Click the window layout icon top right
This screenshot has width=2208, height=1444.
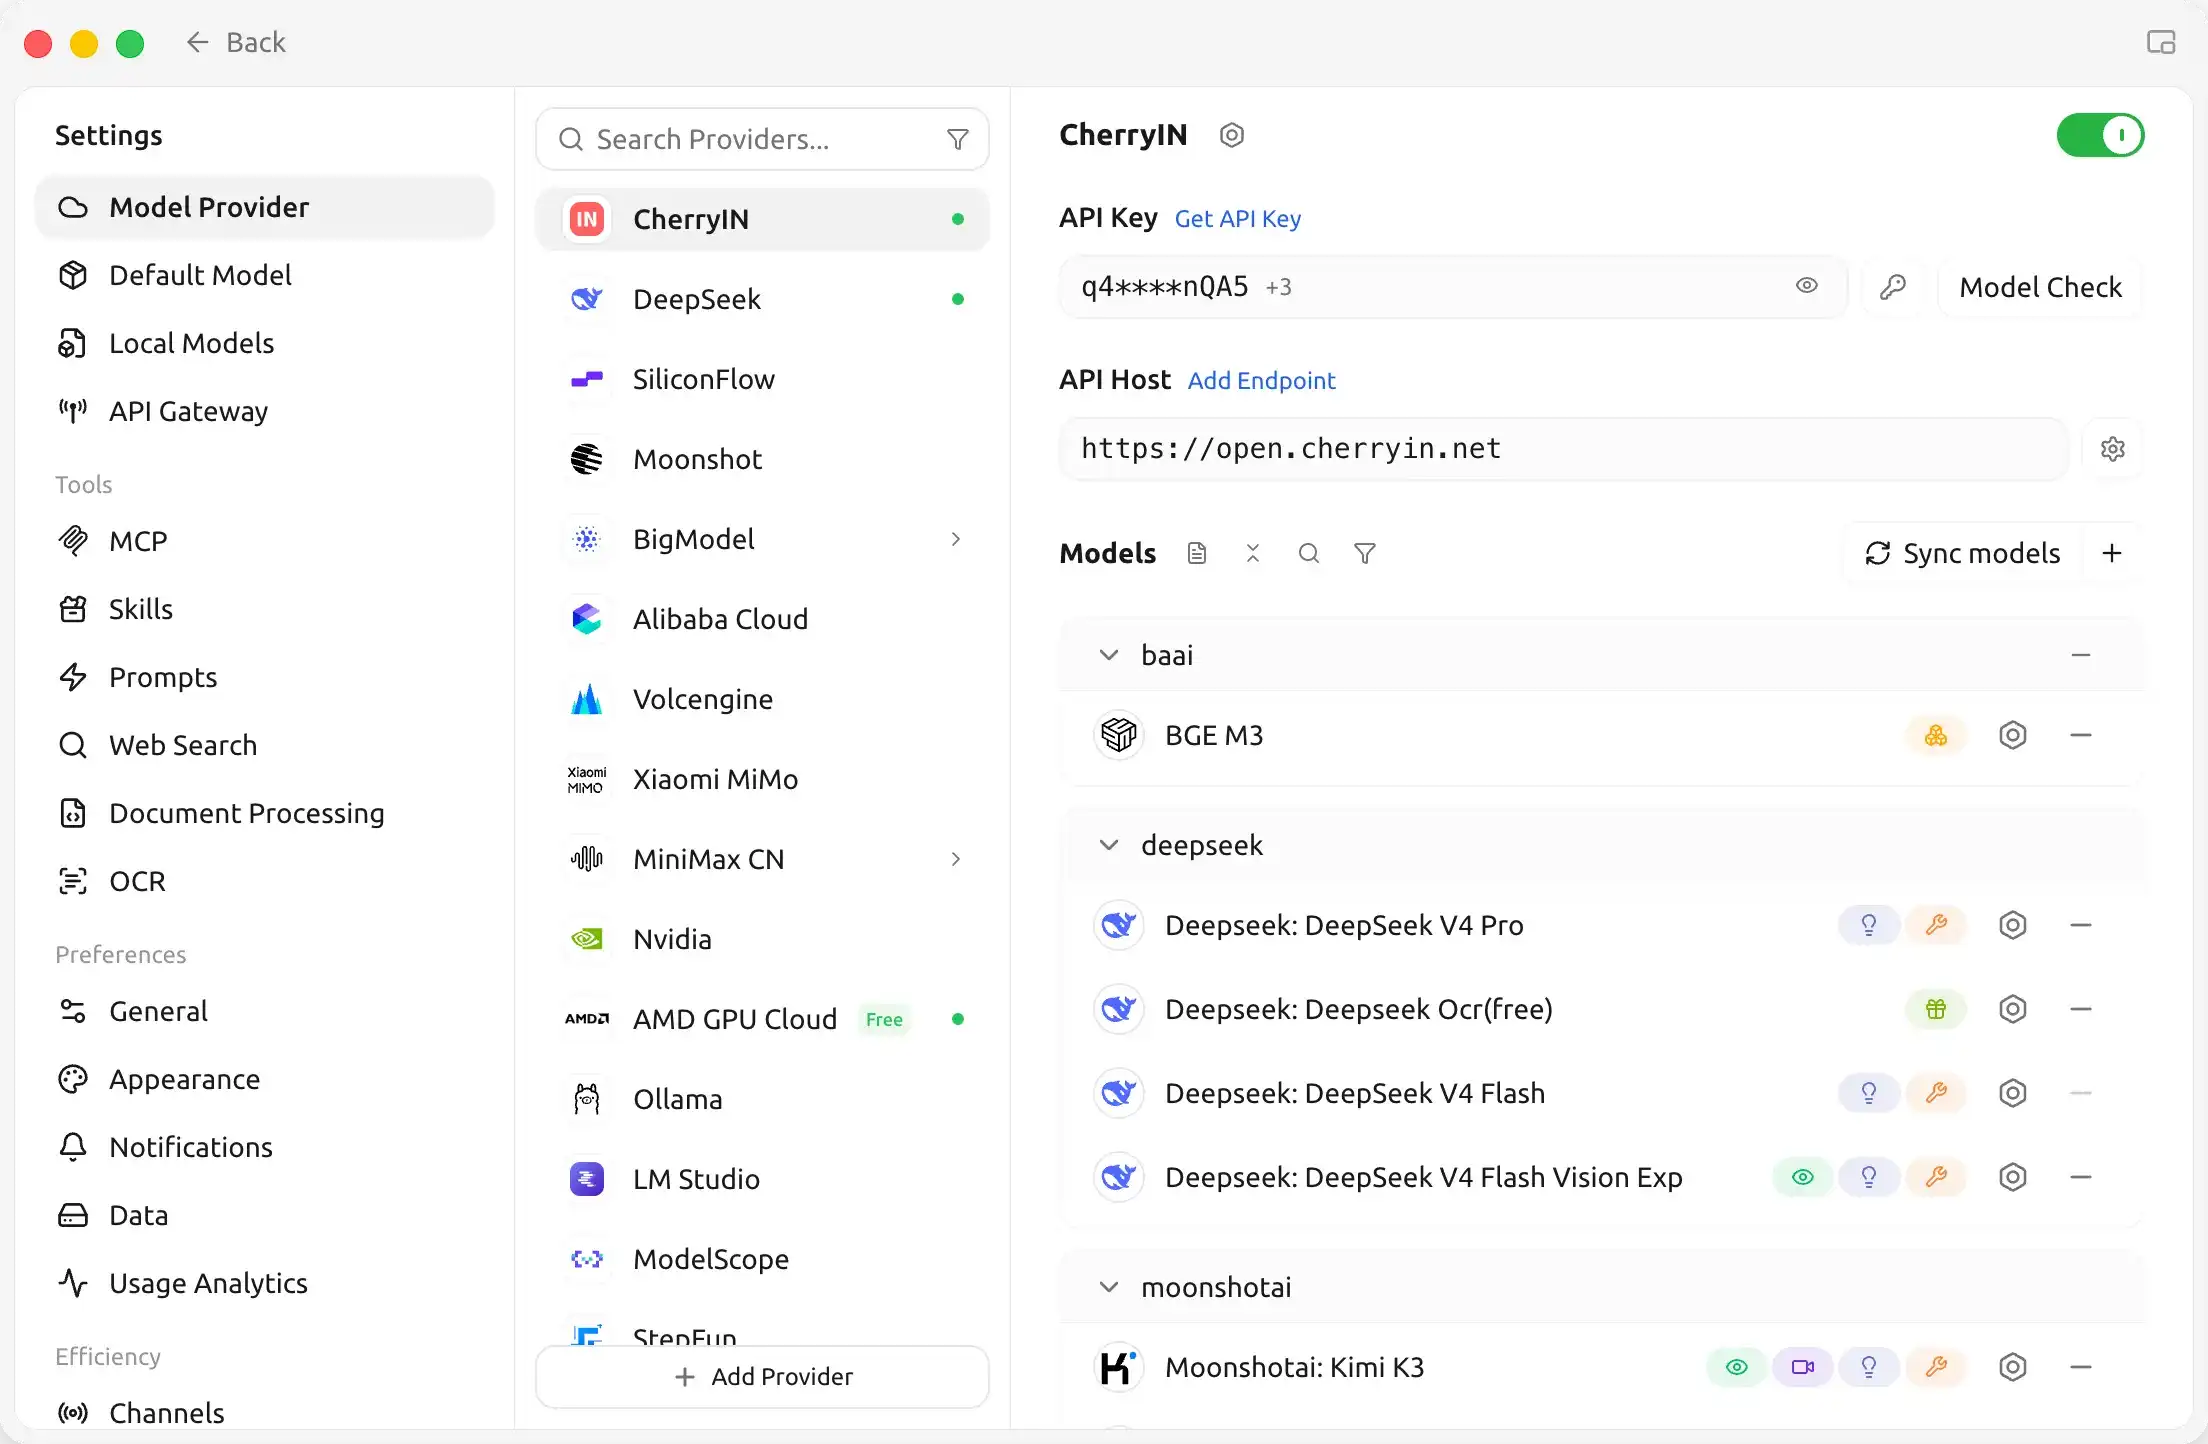[2161, 42]
